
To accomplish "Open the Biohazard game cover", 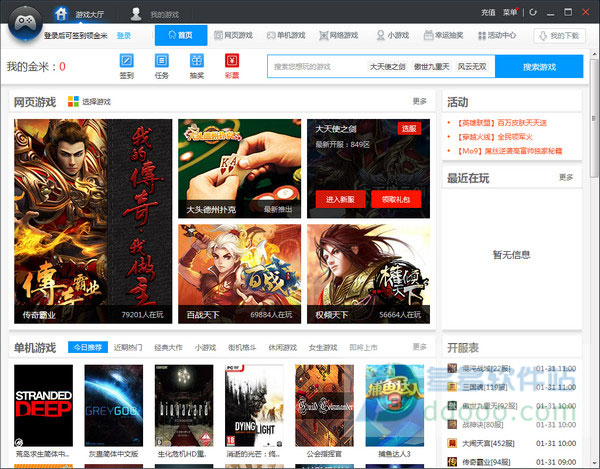I will tap(184, 405).
